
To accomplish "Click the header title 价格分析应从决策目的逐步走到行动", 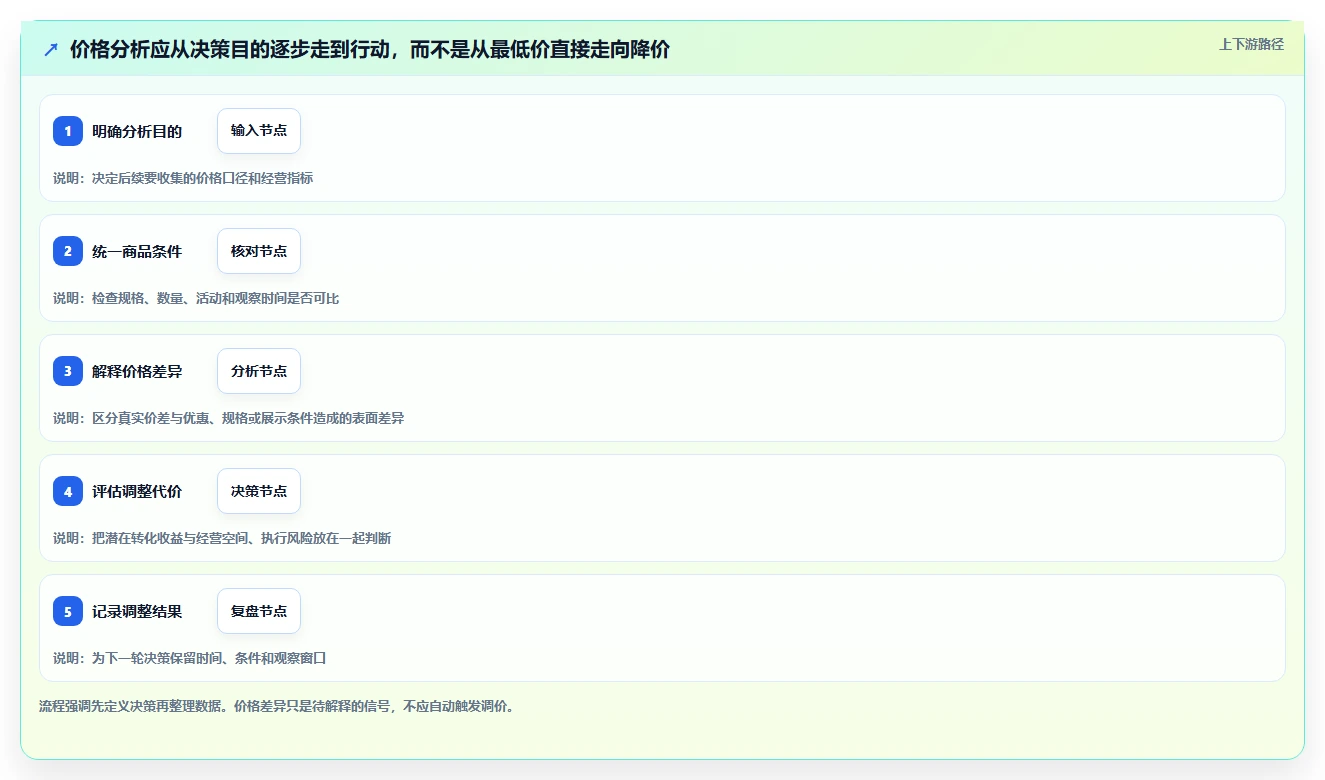I will 370,49.
